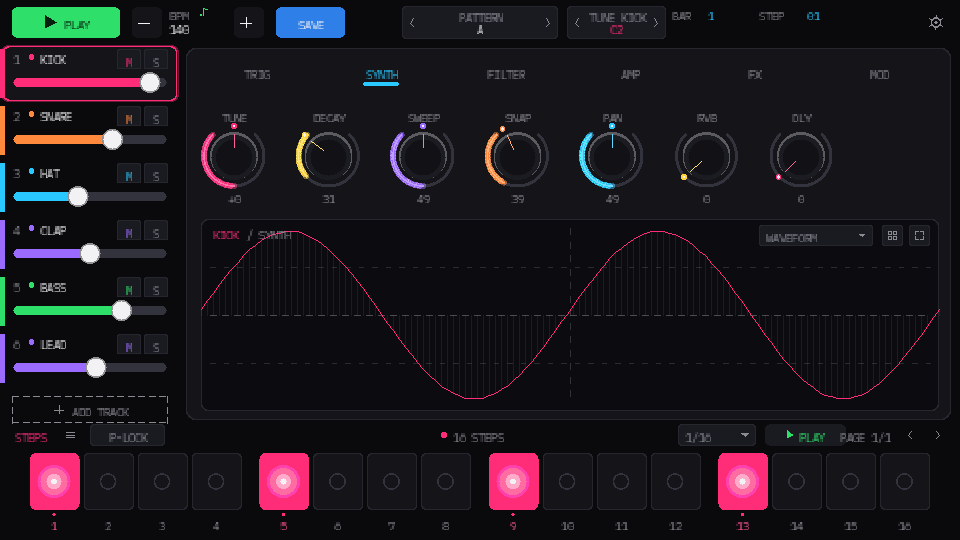
Task: Switch to the FX tab
Action: (754, 75)
